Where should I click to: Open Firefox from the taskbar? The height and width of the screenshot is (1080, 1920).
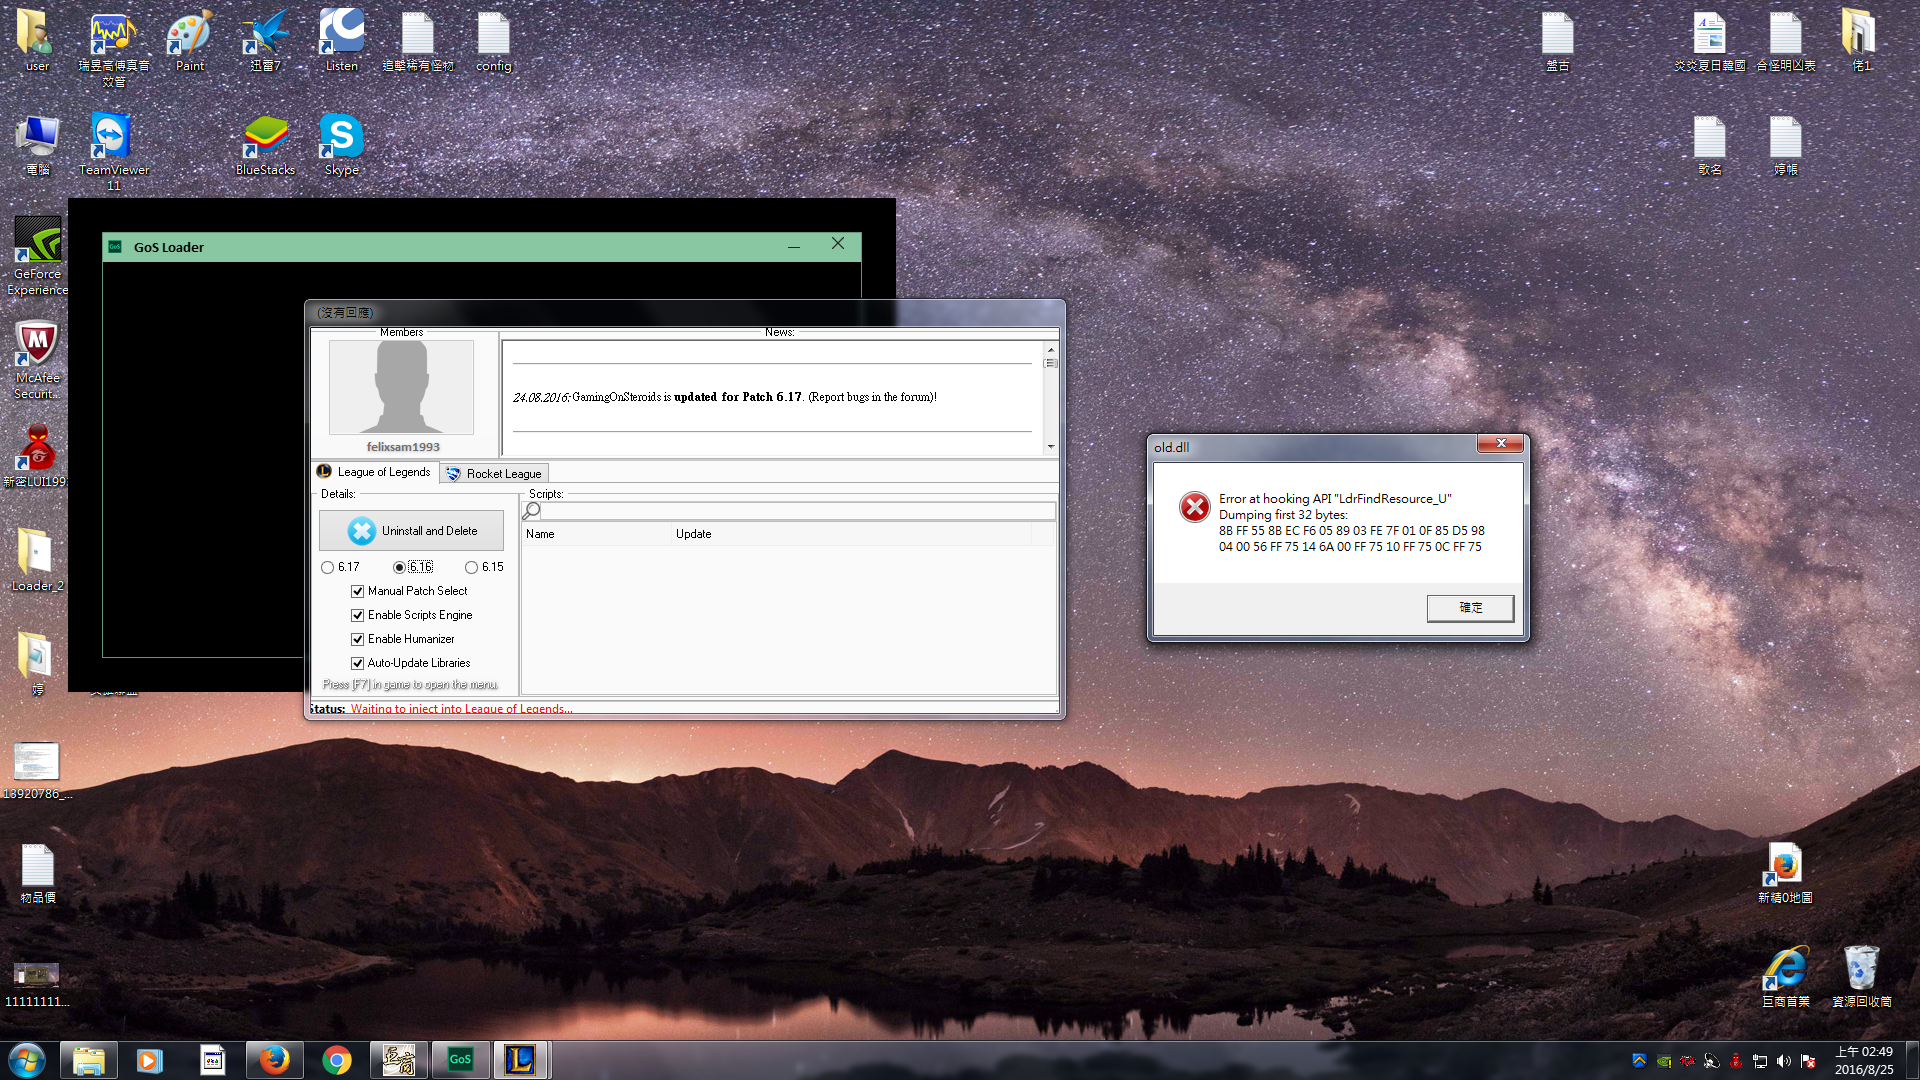(x=274, y=1059)
